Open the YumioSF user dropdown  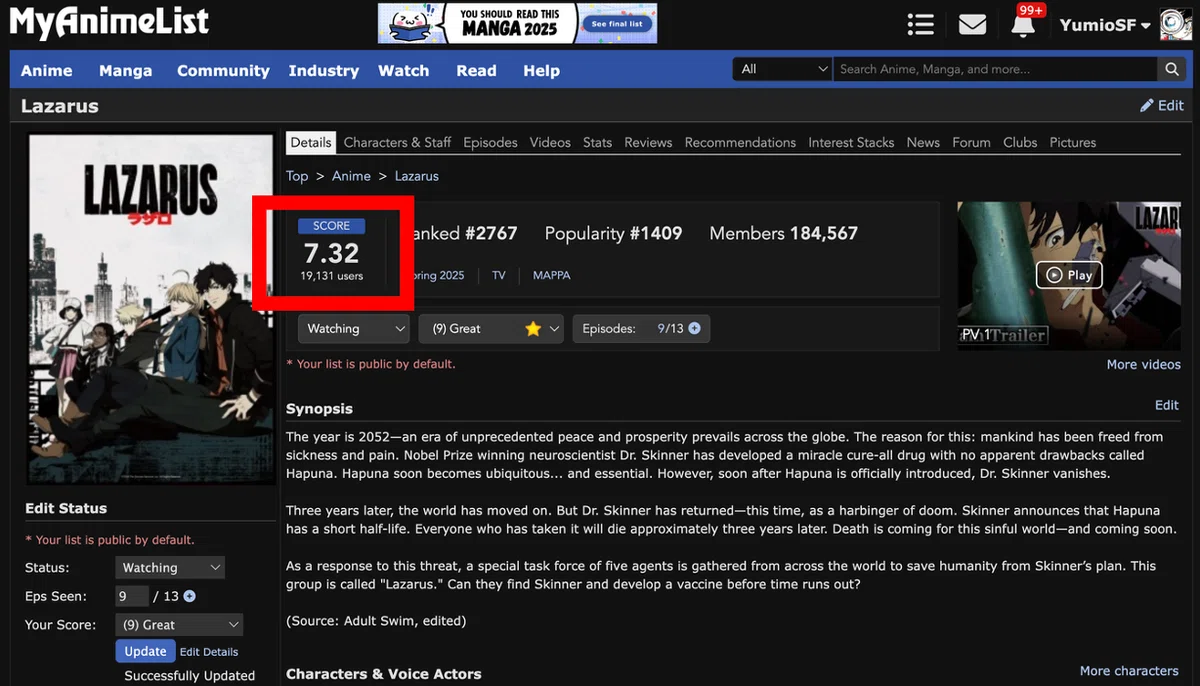[1104, 25]
